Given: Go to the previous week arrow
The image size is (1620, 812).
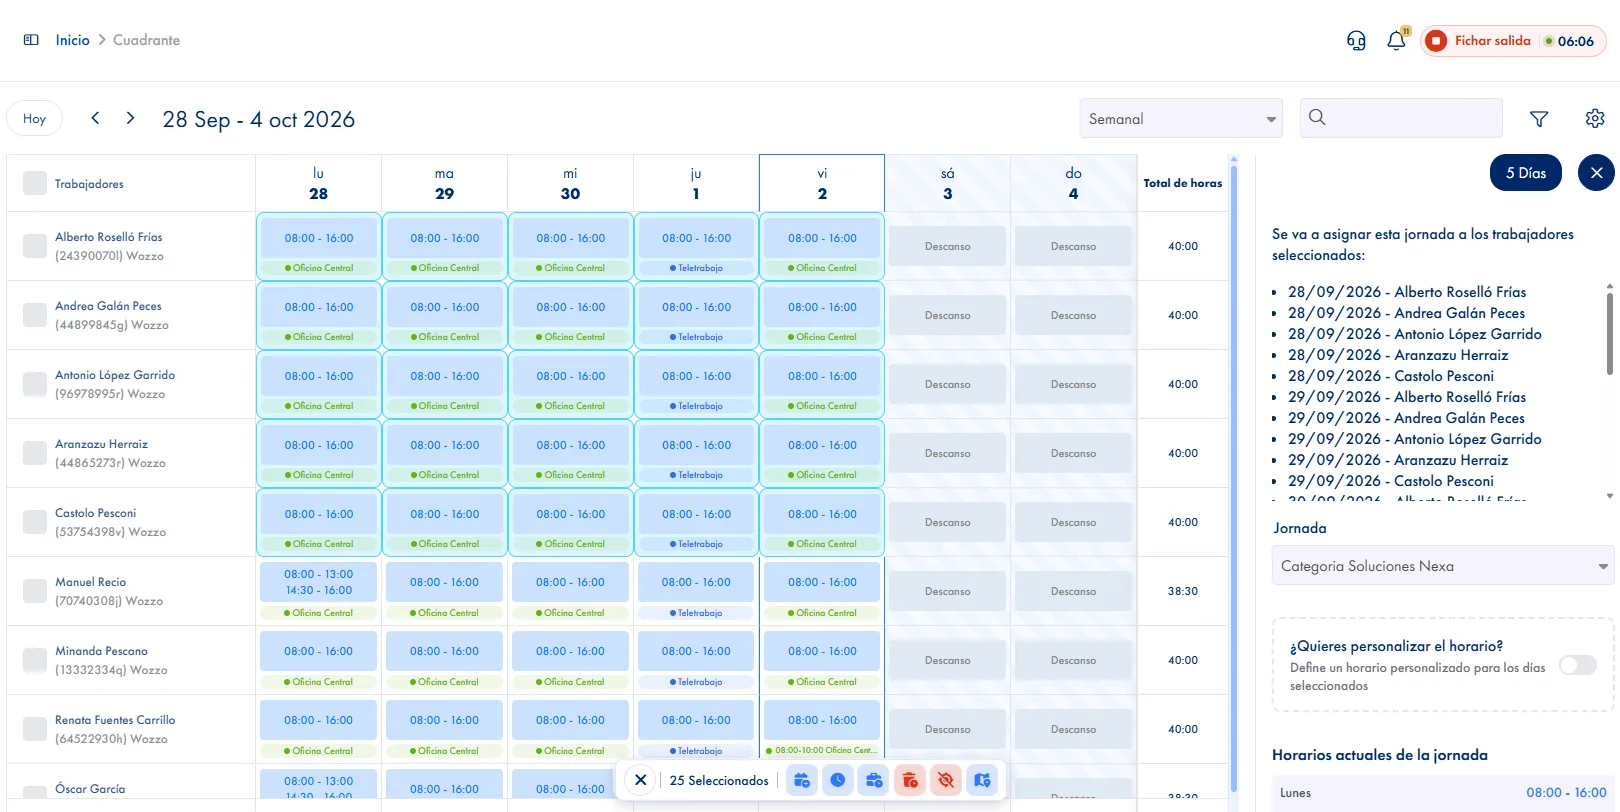Looking at the screenshot, I should [95, 118].
